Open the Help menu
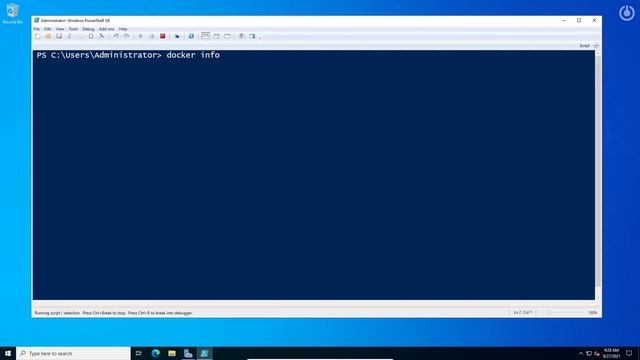 122,29
